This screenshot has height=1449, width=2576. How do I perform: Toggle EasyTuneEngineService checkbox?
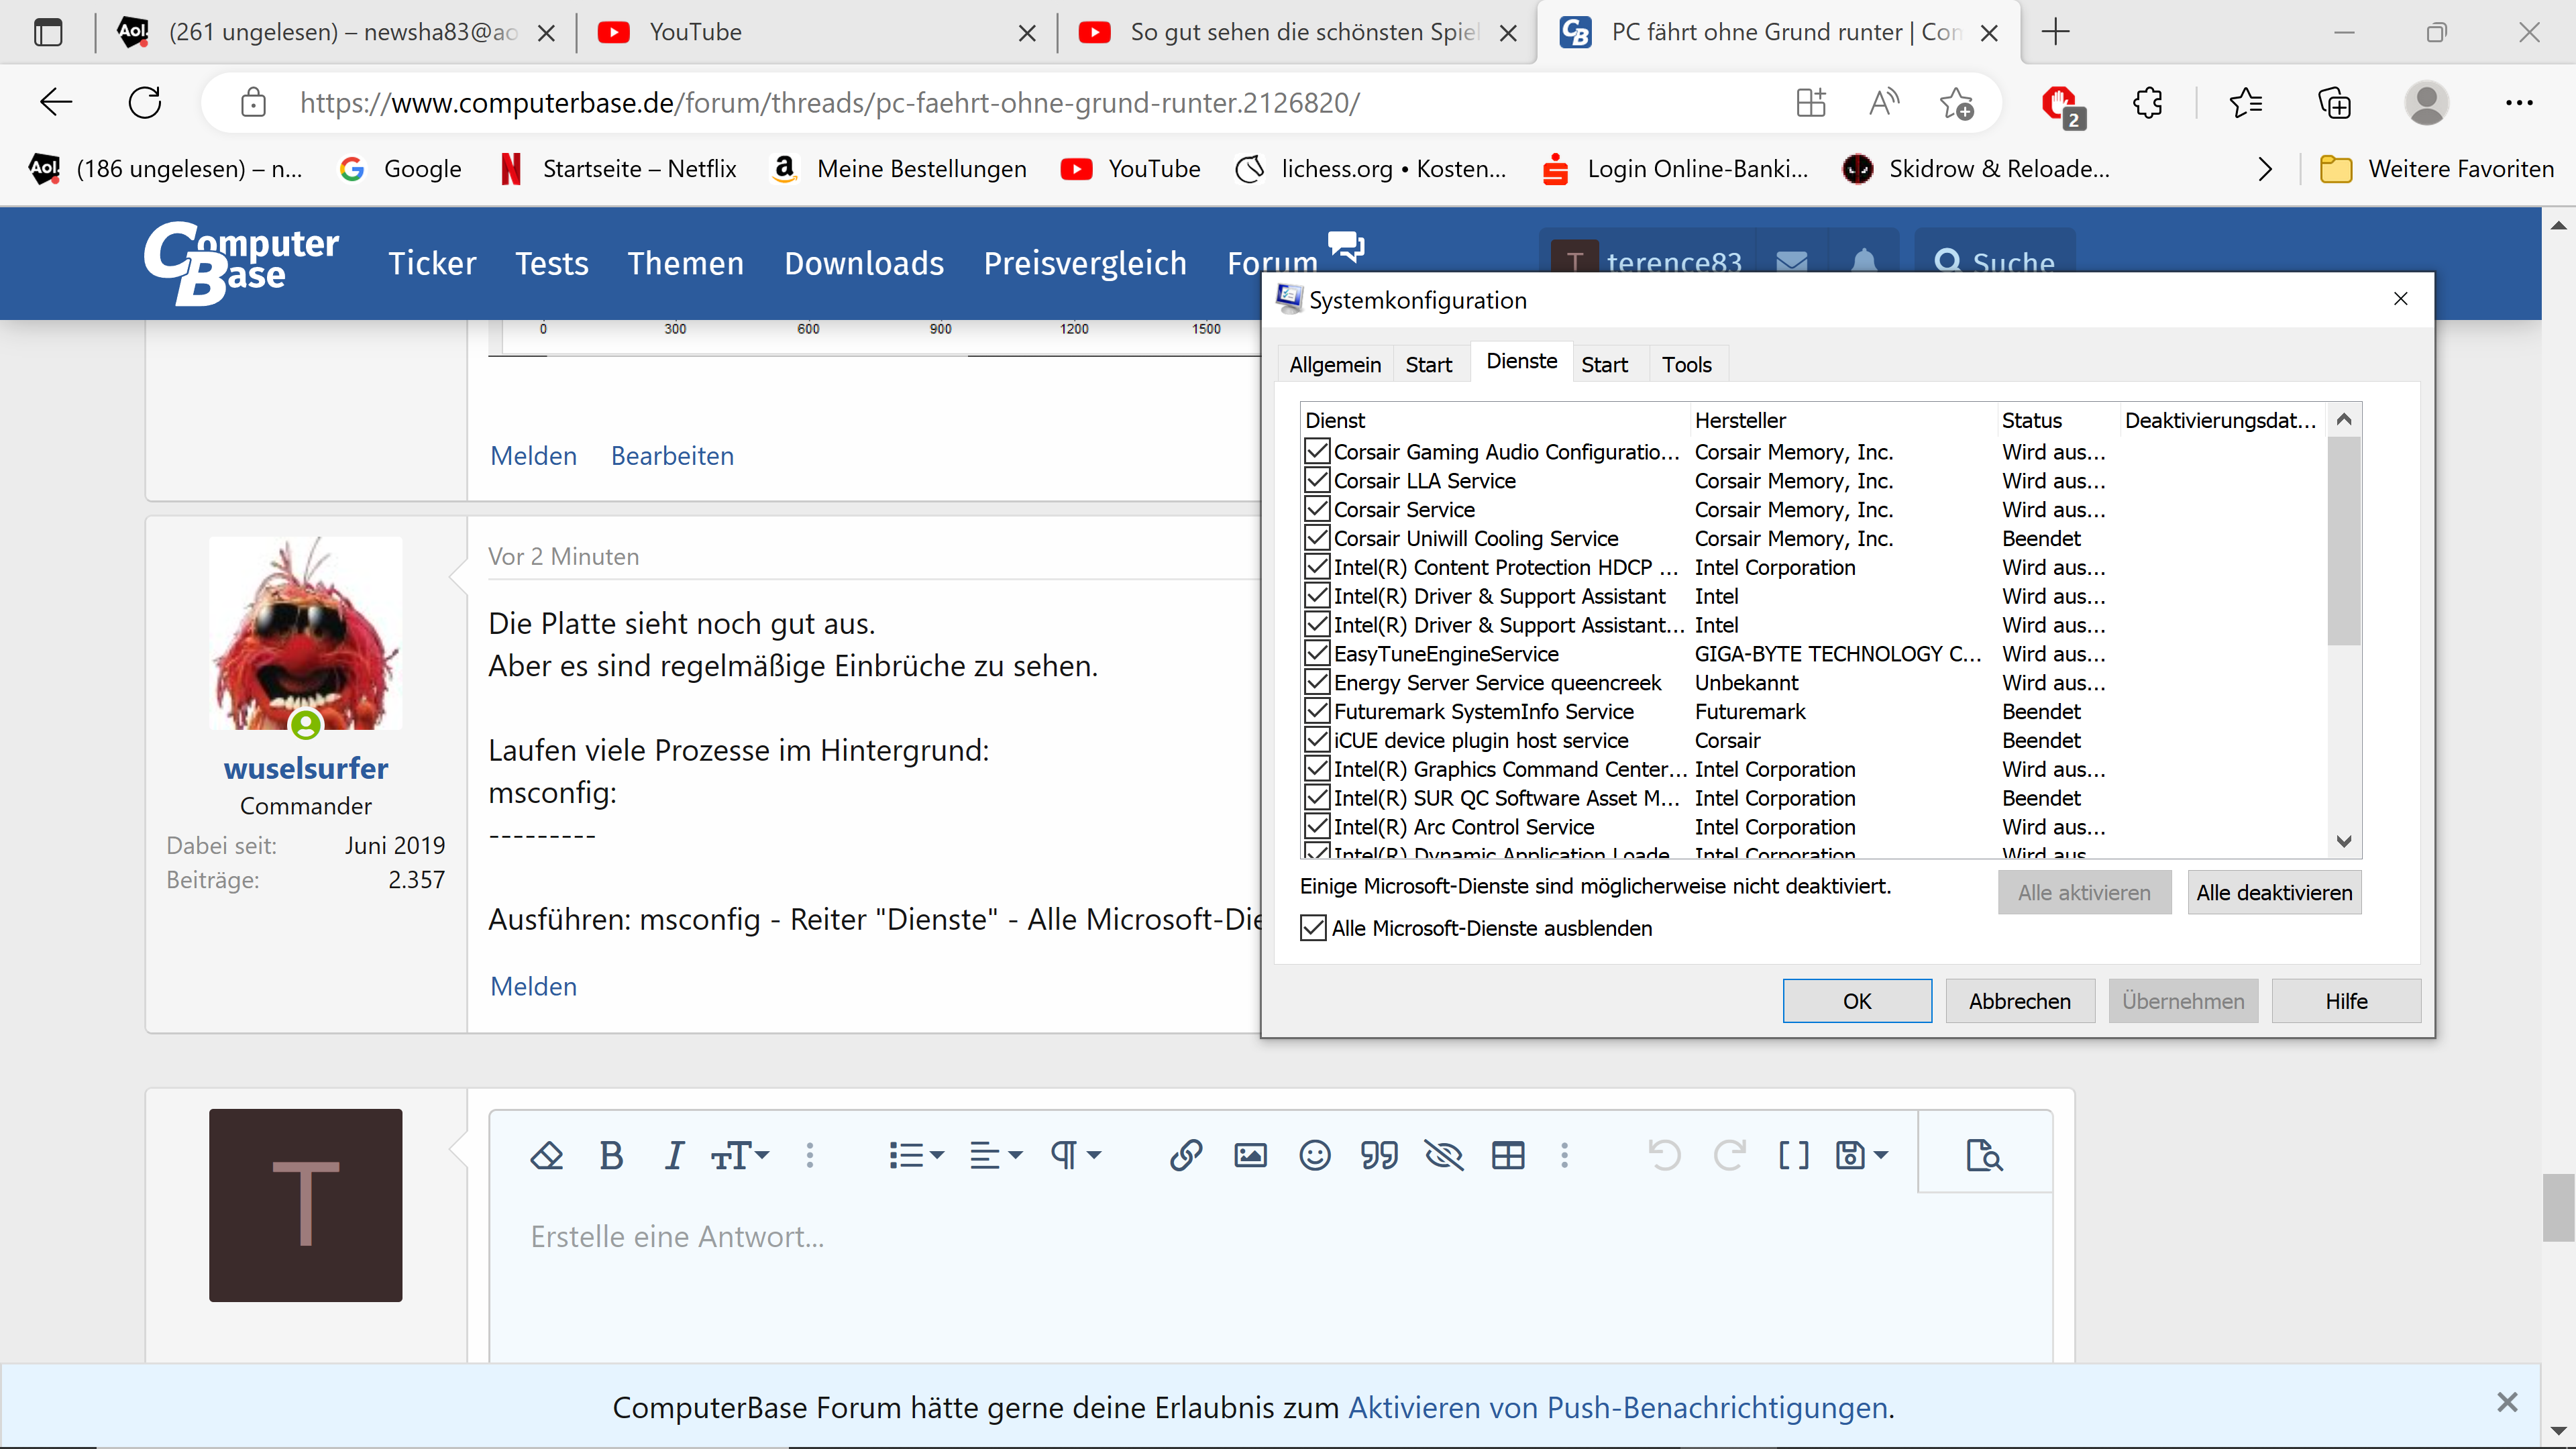pyautogui.click(x=1317, y=654)
